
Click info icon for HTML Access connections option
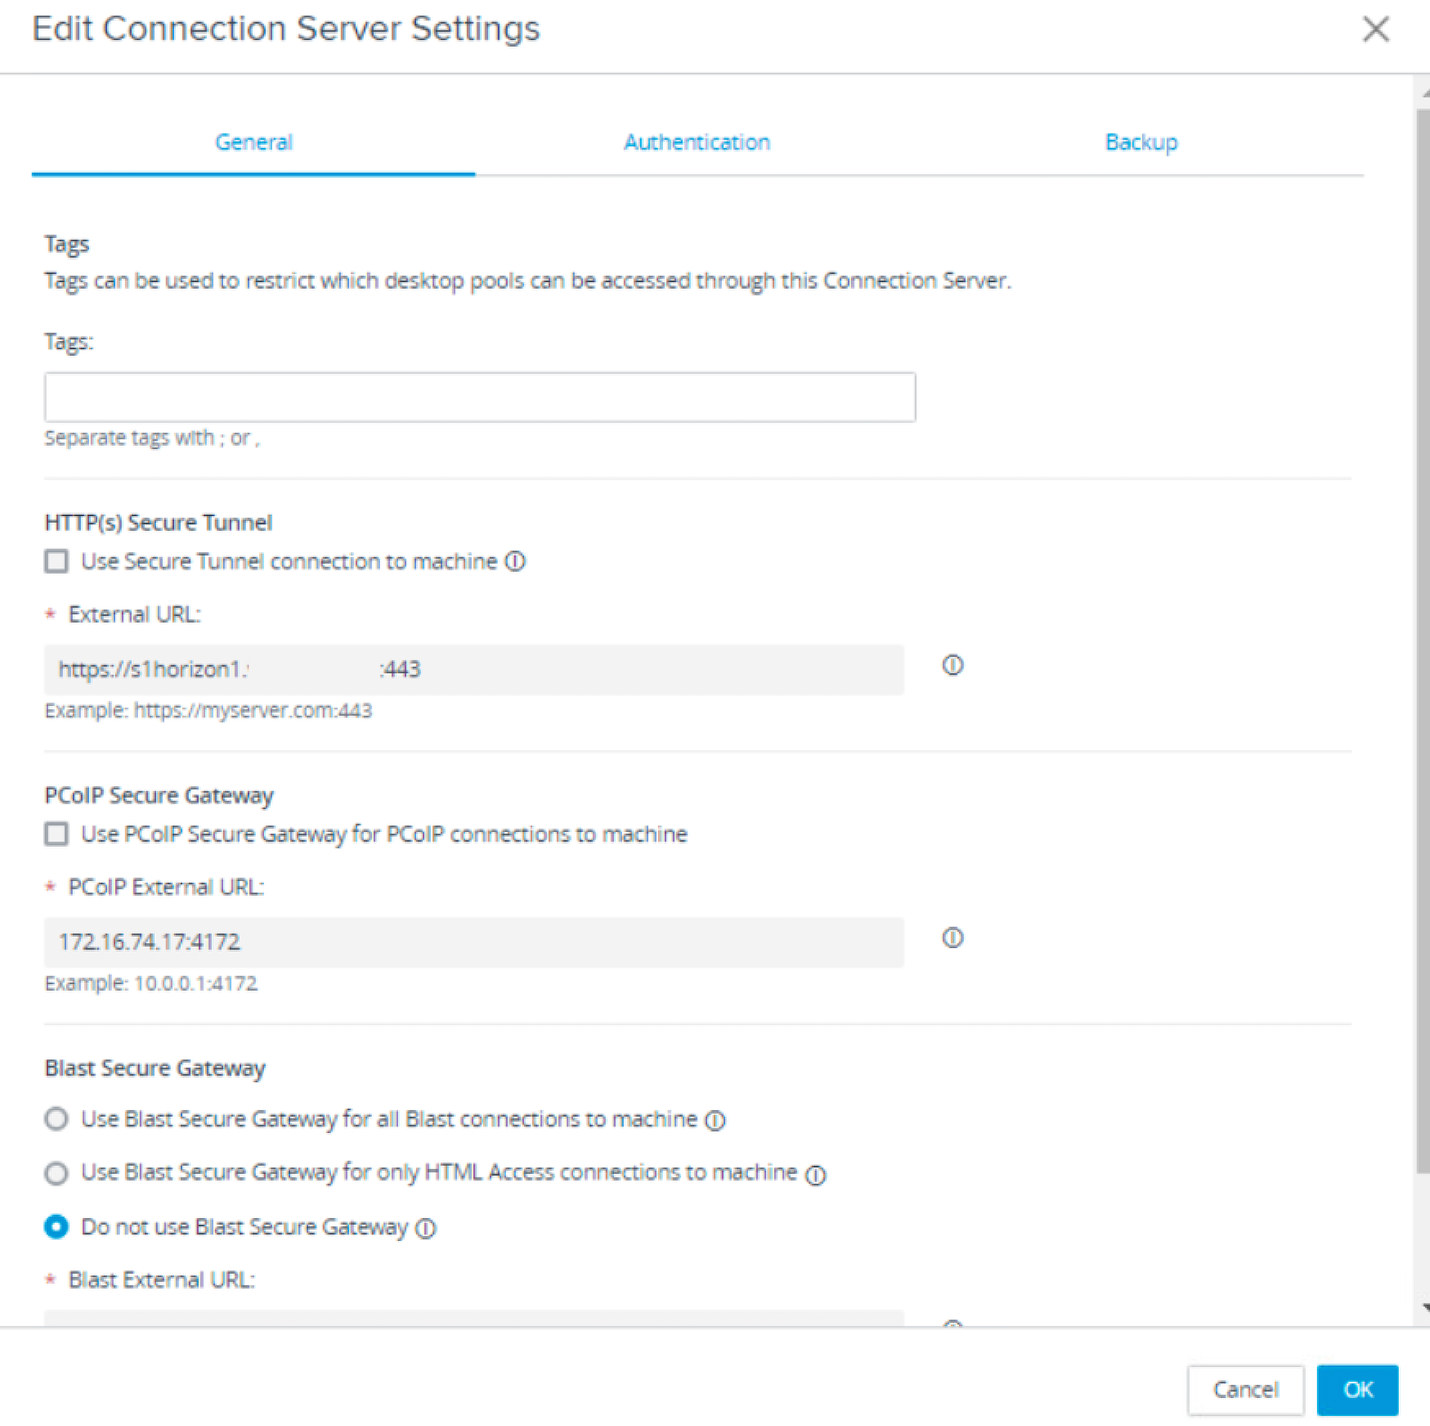(x=818, y=1173)
